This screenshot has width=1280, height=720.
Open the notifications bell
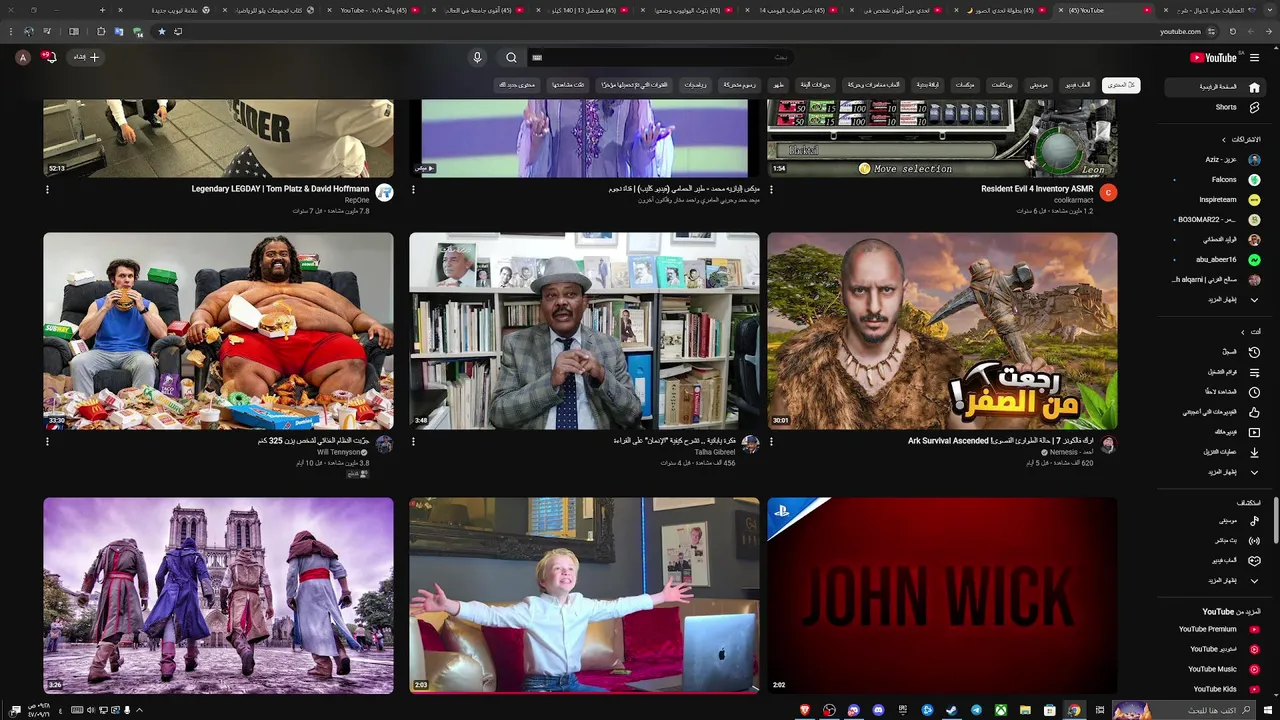click(49, 57)
